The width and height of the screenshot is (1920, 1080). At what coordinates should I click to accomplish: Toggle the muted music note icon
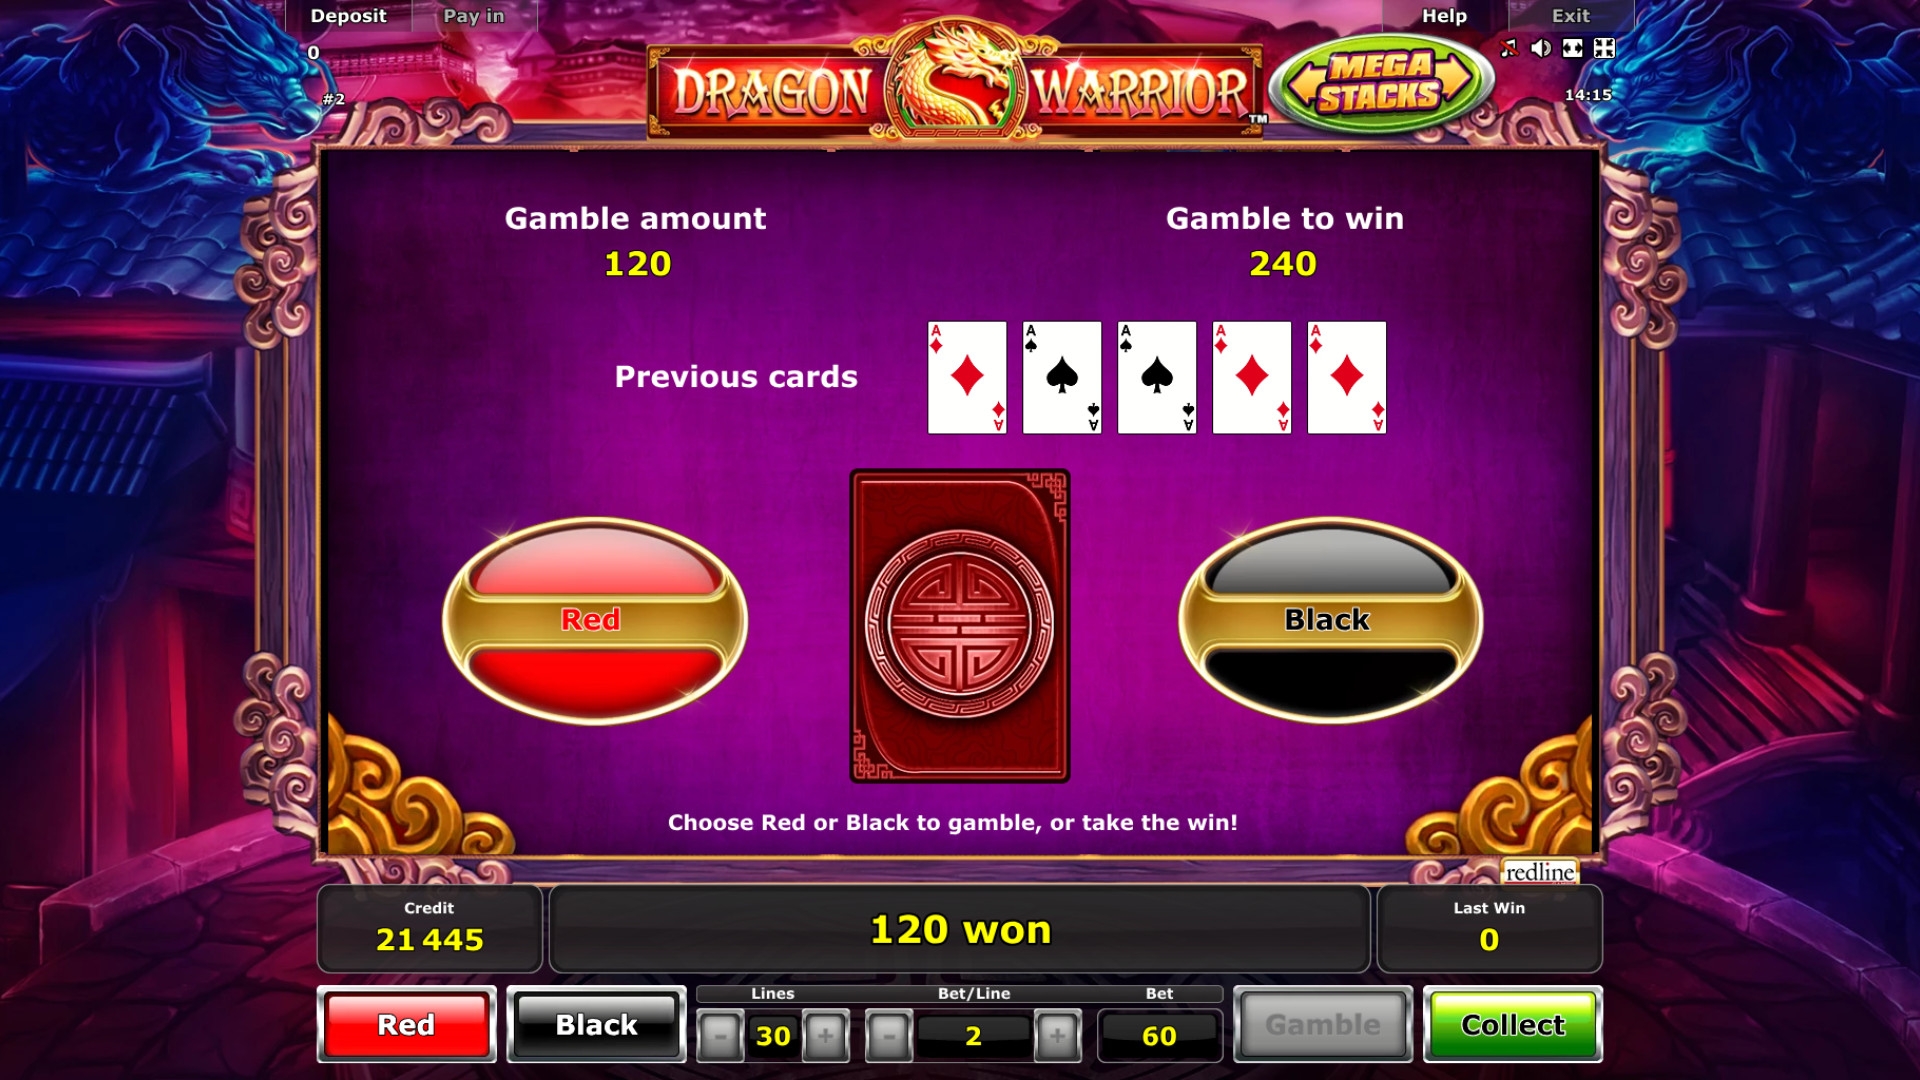tap(1509, 48)
